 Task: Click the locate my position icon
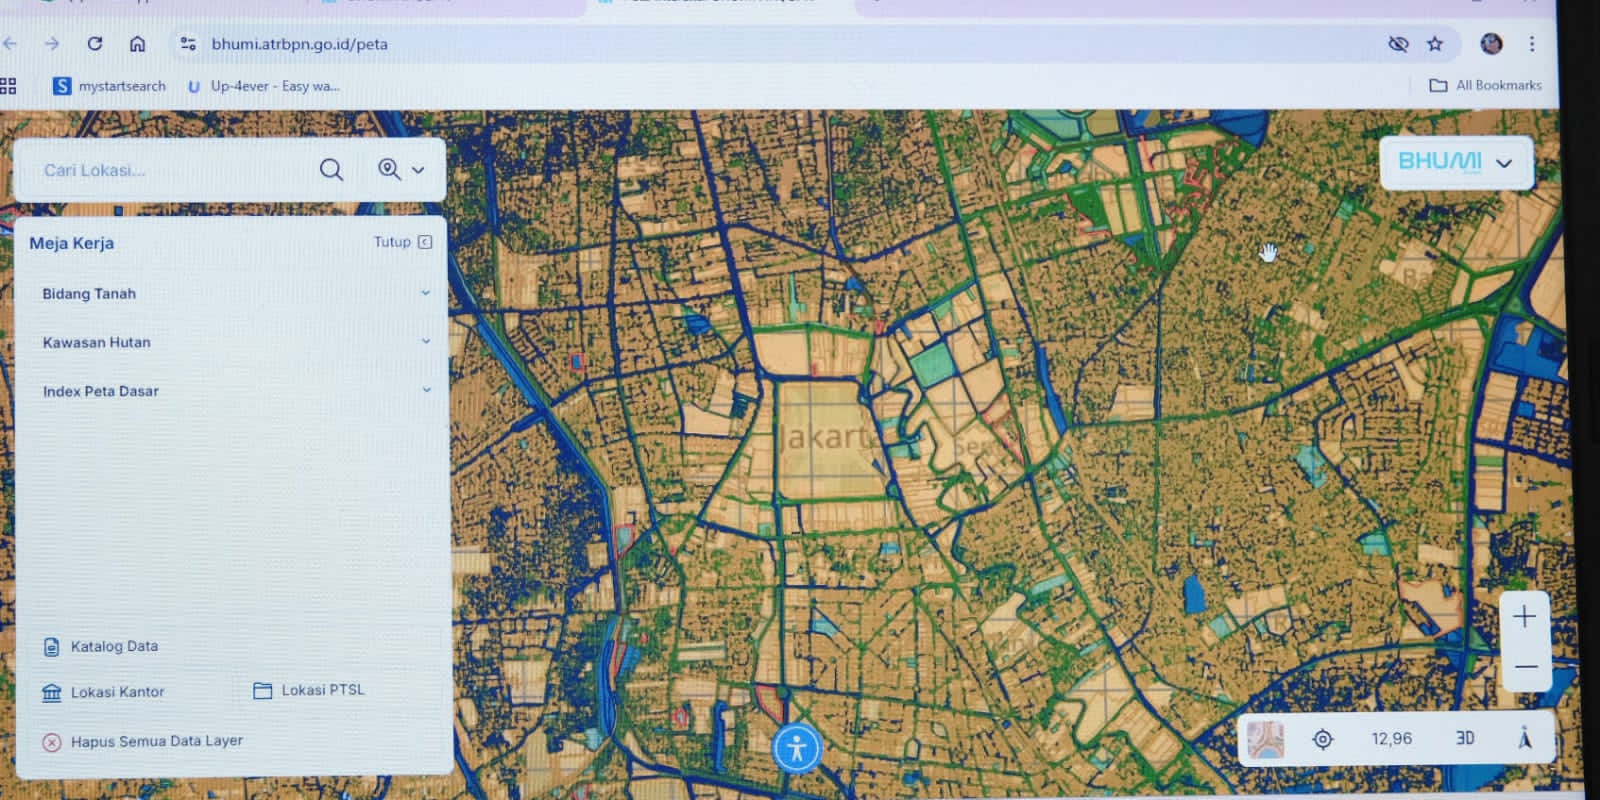(x=1322, y=739)
